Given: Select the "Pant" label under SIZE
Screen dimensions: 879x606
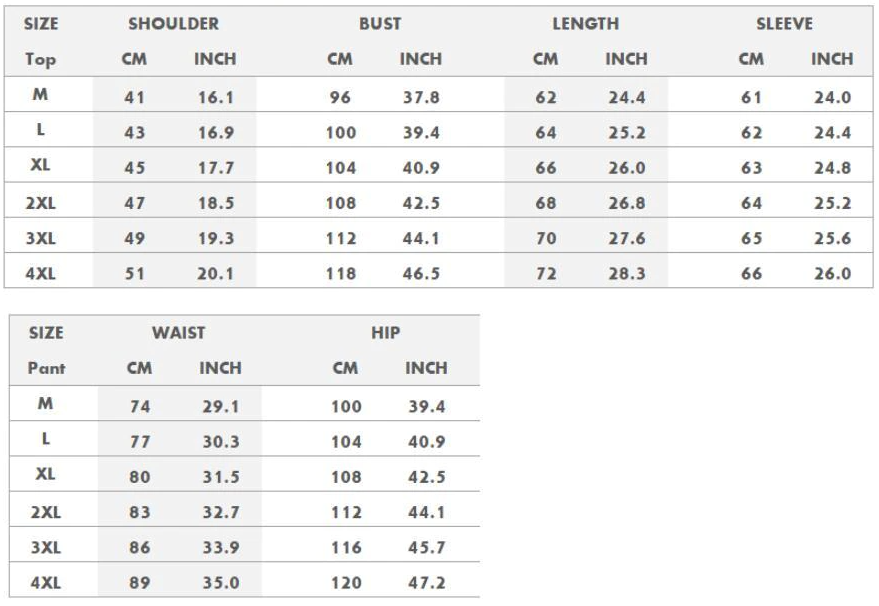Looking at the screenshot, I should (x=46, y=368).
